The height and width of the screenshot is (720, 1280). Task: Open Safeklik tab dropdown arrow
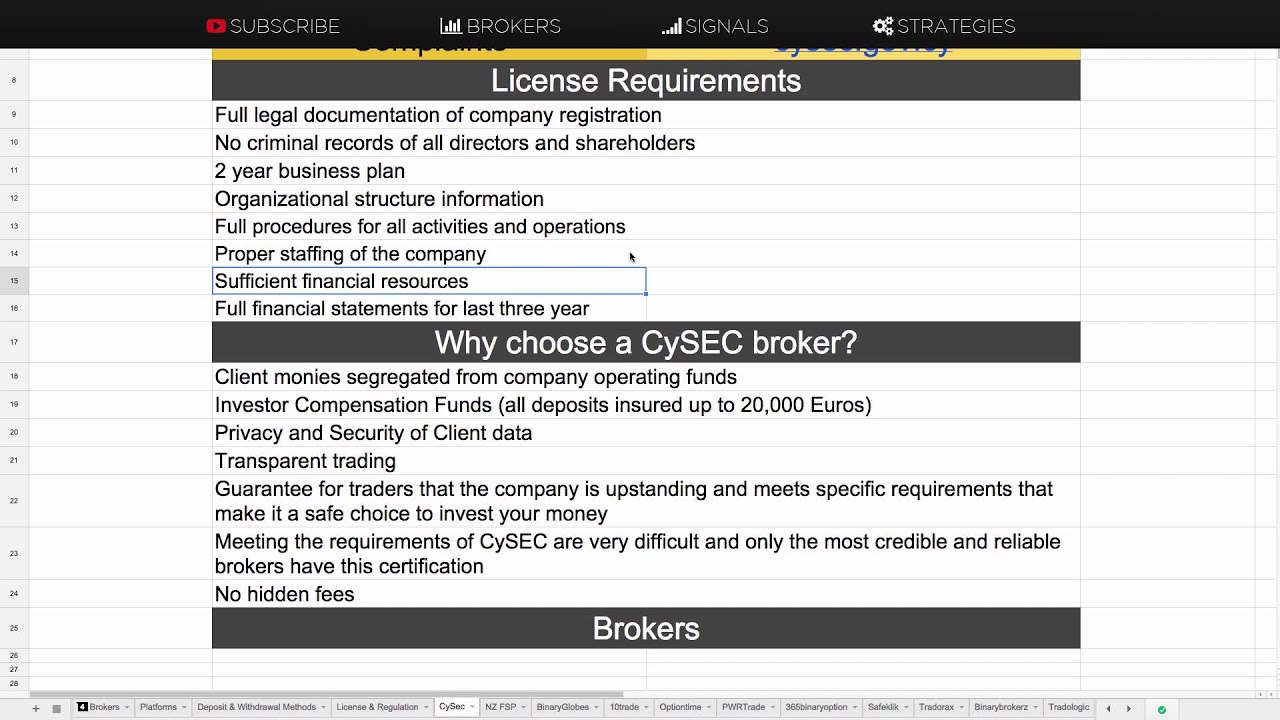pos(906,708)
